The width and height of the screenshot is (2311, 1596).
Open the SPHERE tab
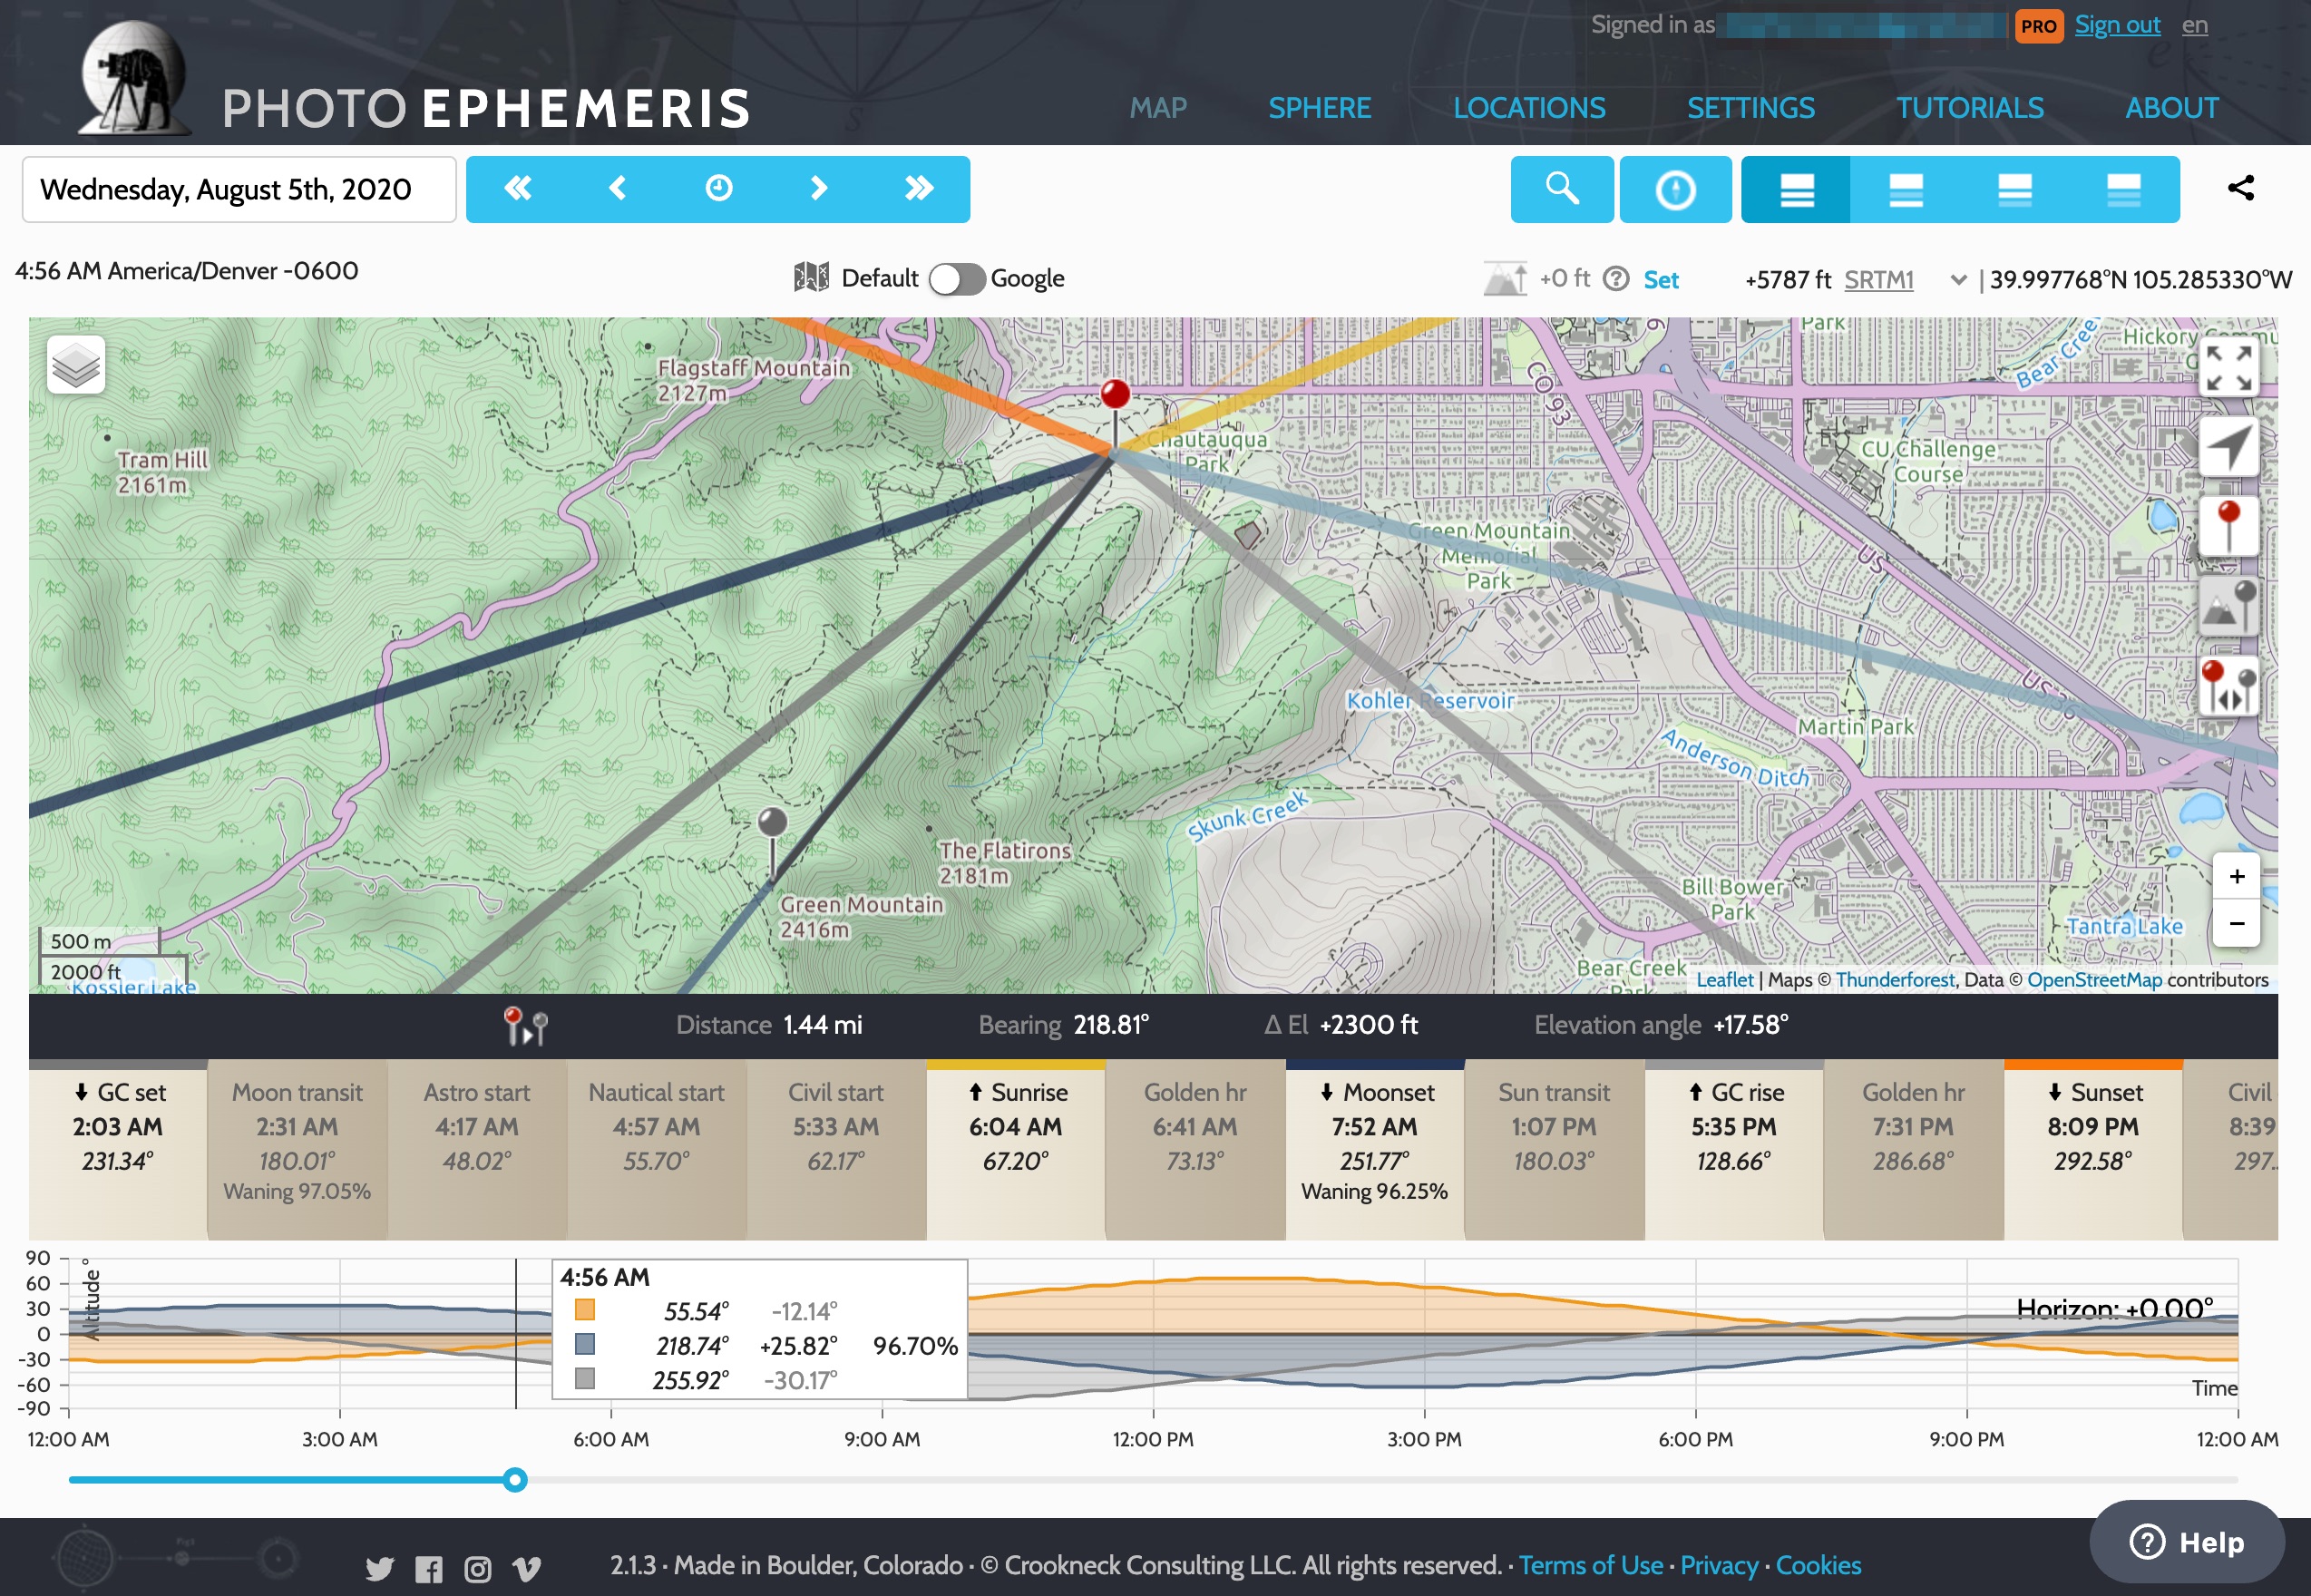tap(1319, 108)
